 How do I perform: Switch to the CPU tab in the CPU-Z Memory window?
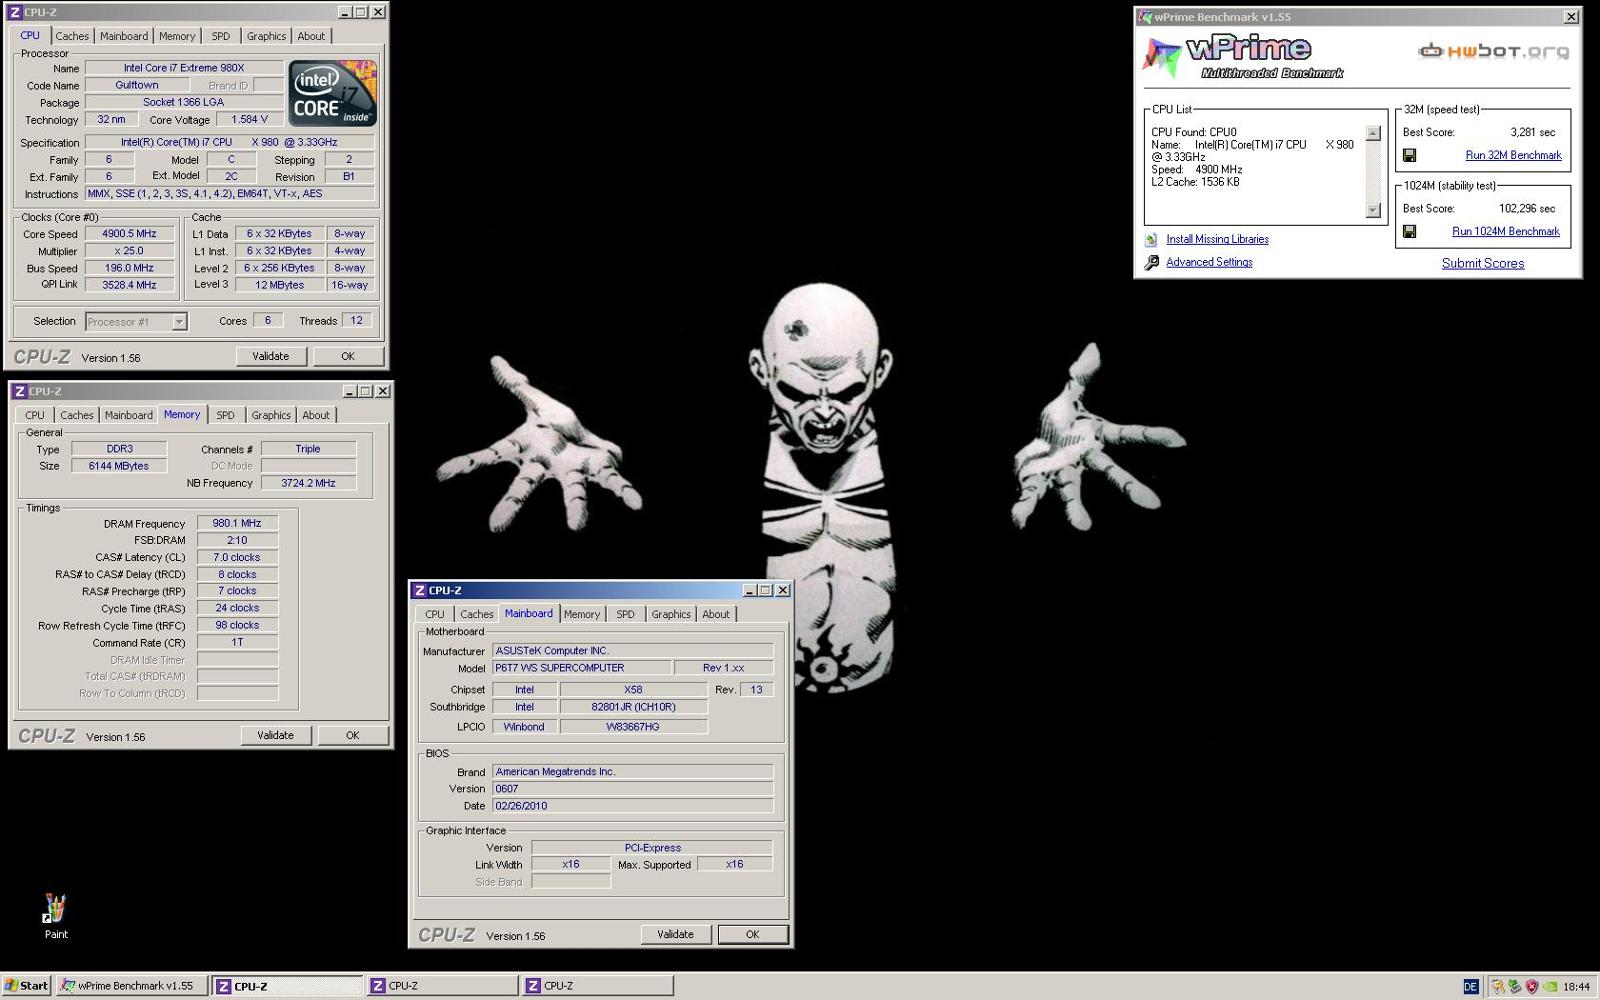click(35, 415)
